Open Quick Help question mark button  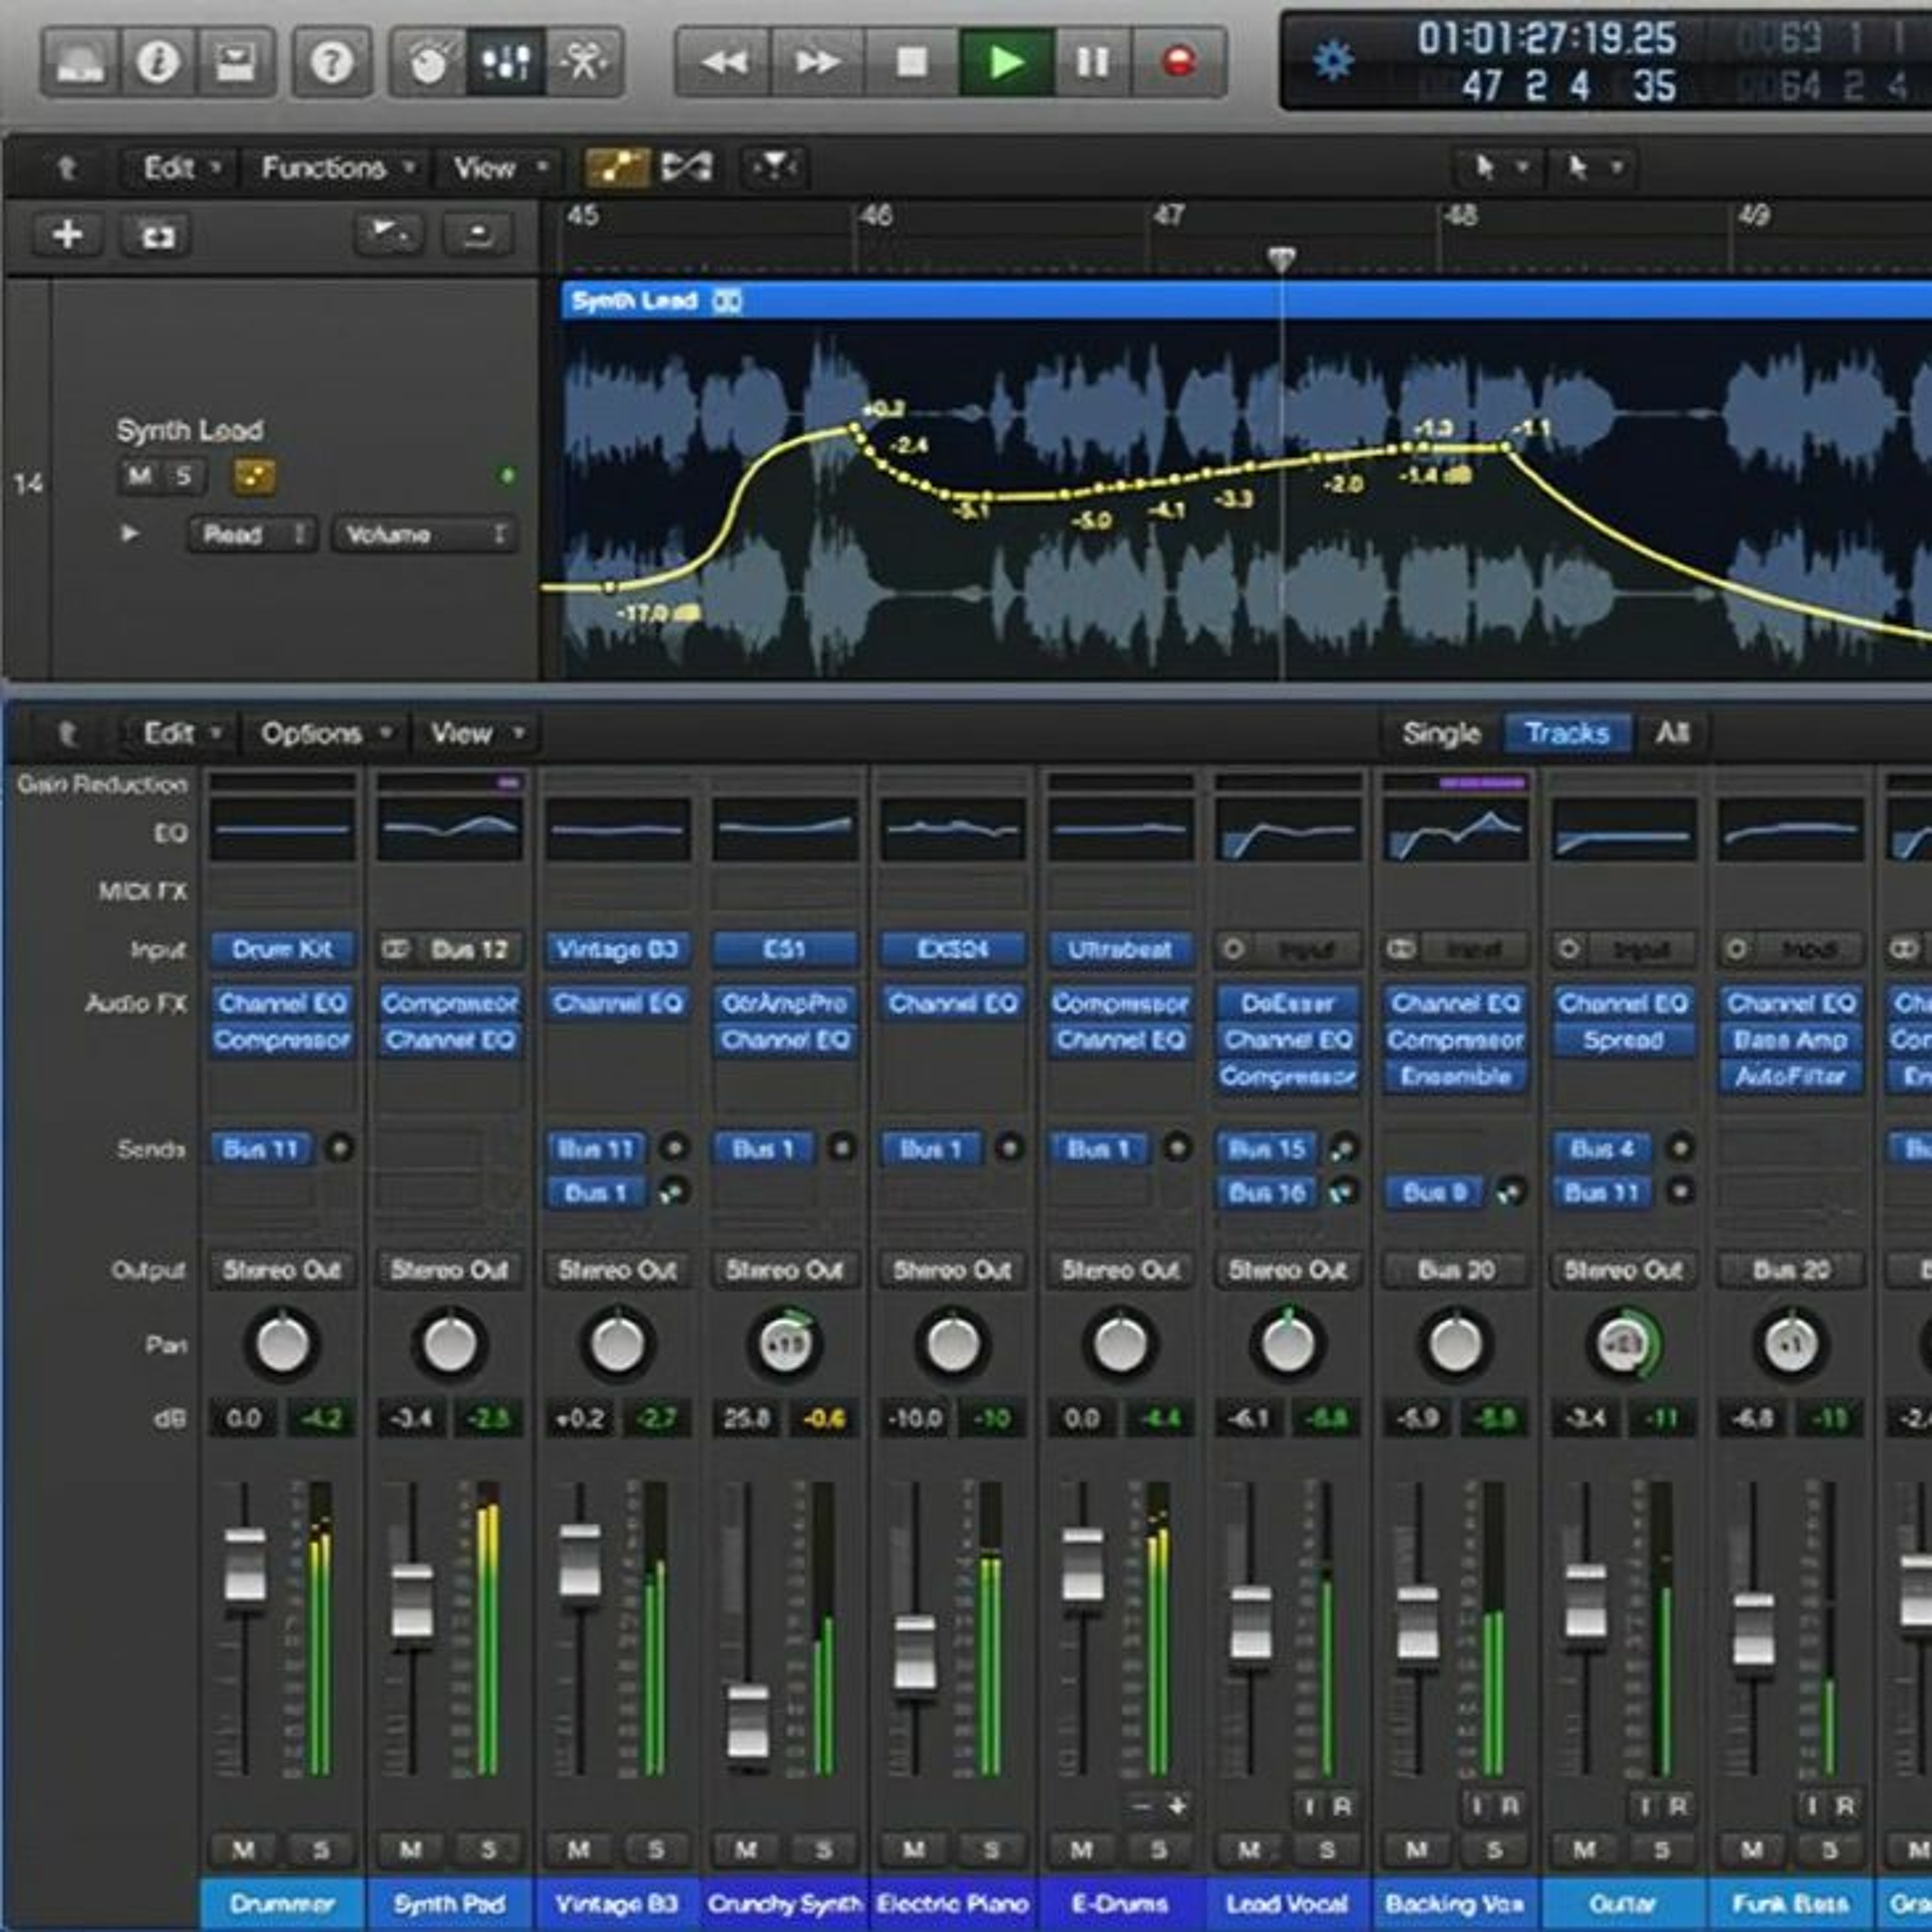tap(331, 62)
